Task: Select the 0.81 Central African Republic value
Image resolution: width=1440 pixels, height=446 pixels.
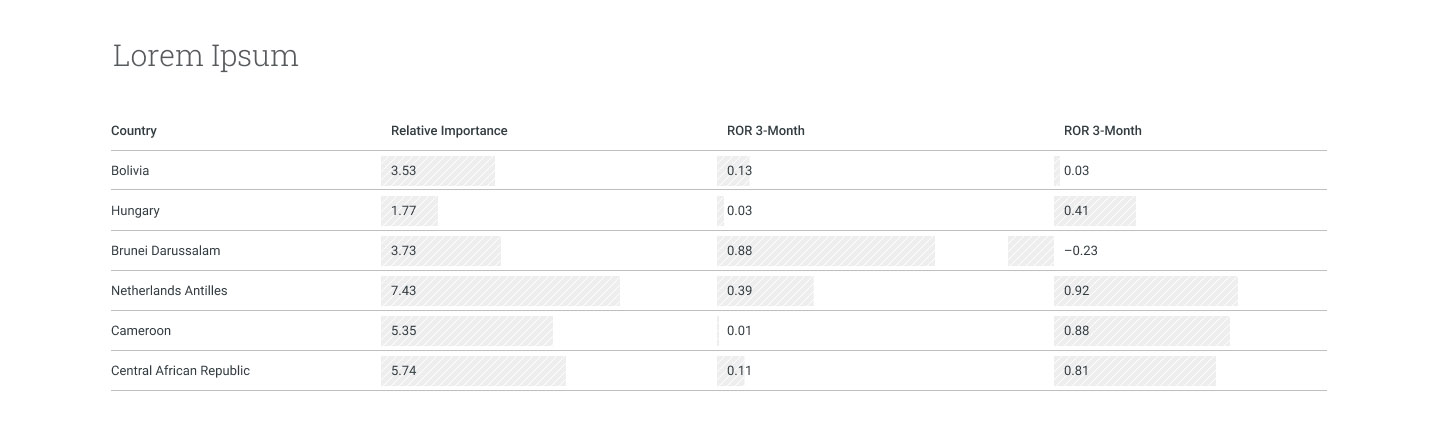Action: (1077, 371)
